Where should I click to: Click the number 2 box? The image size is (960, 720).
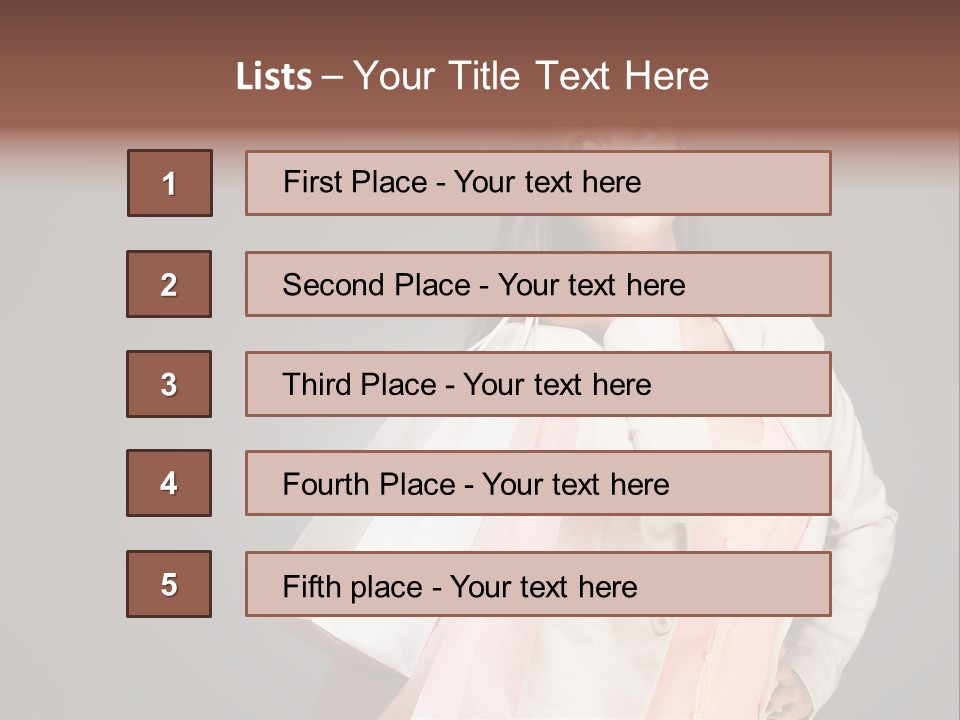click(169, 284)
